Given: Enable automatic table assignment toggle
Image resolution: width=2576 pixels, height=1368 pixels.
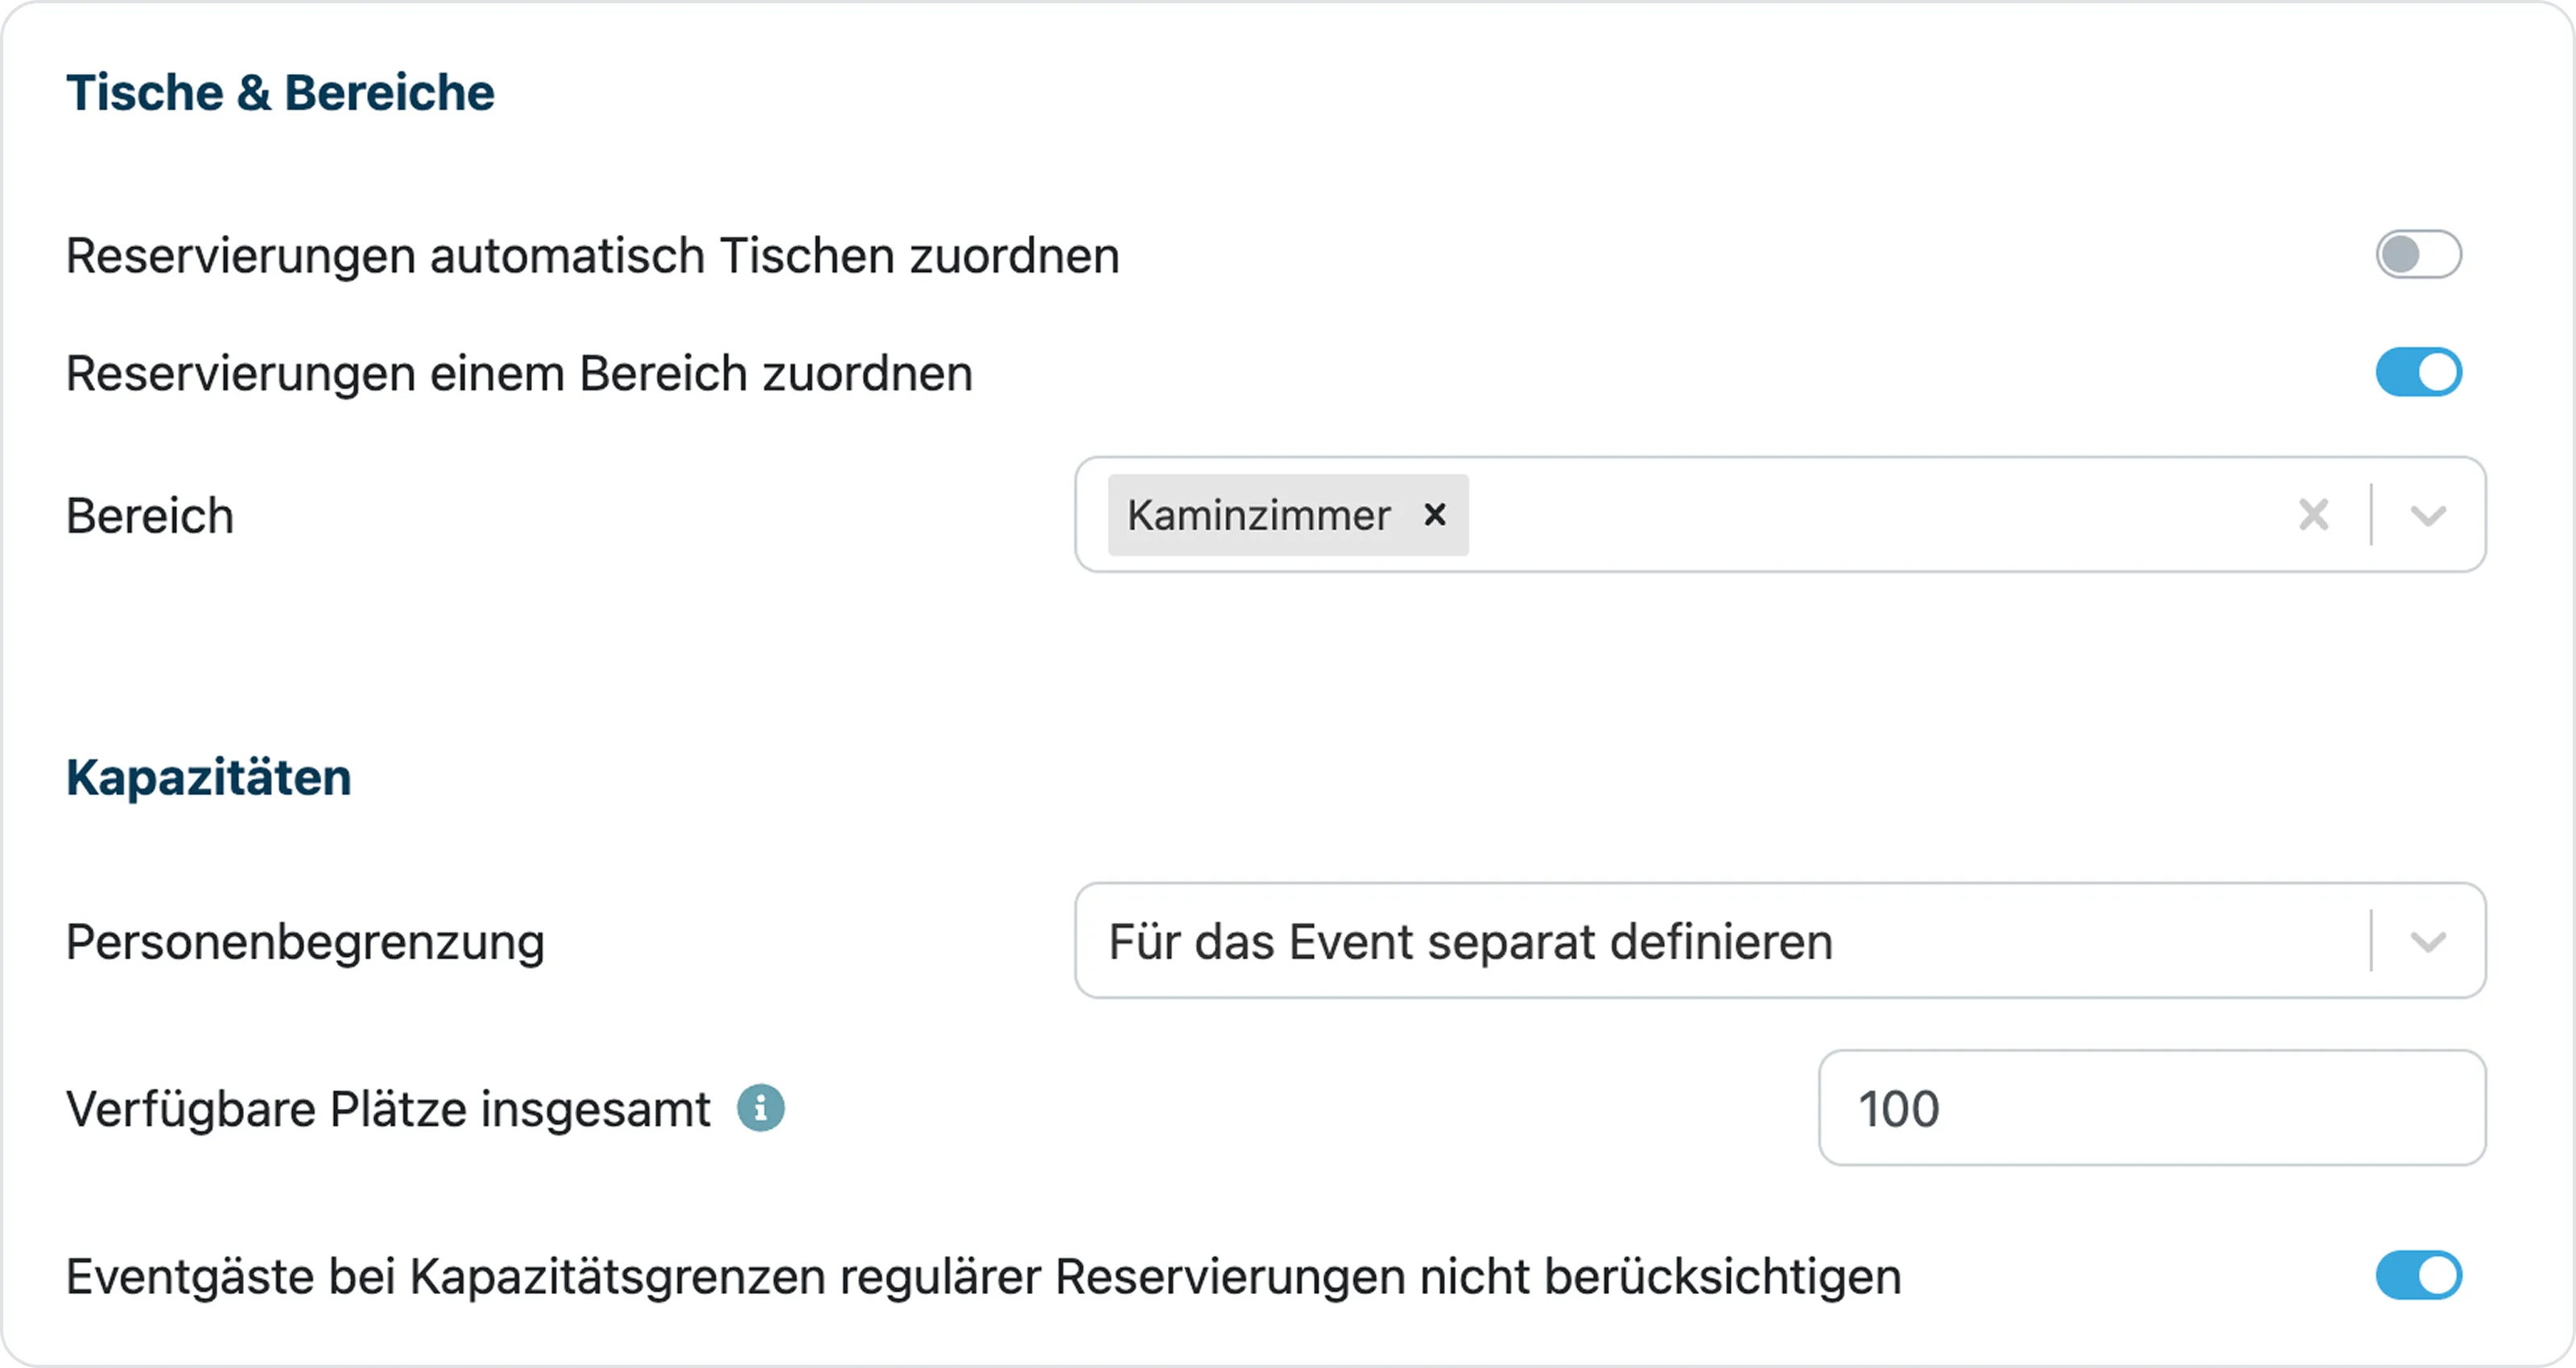Looking at the screenshot, I should click(2418, 254).
